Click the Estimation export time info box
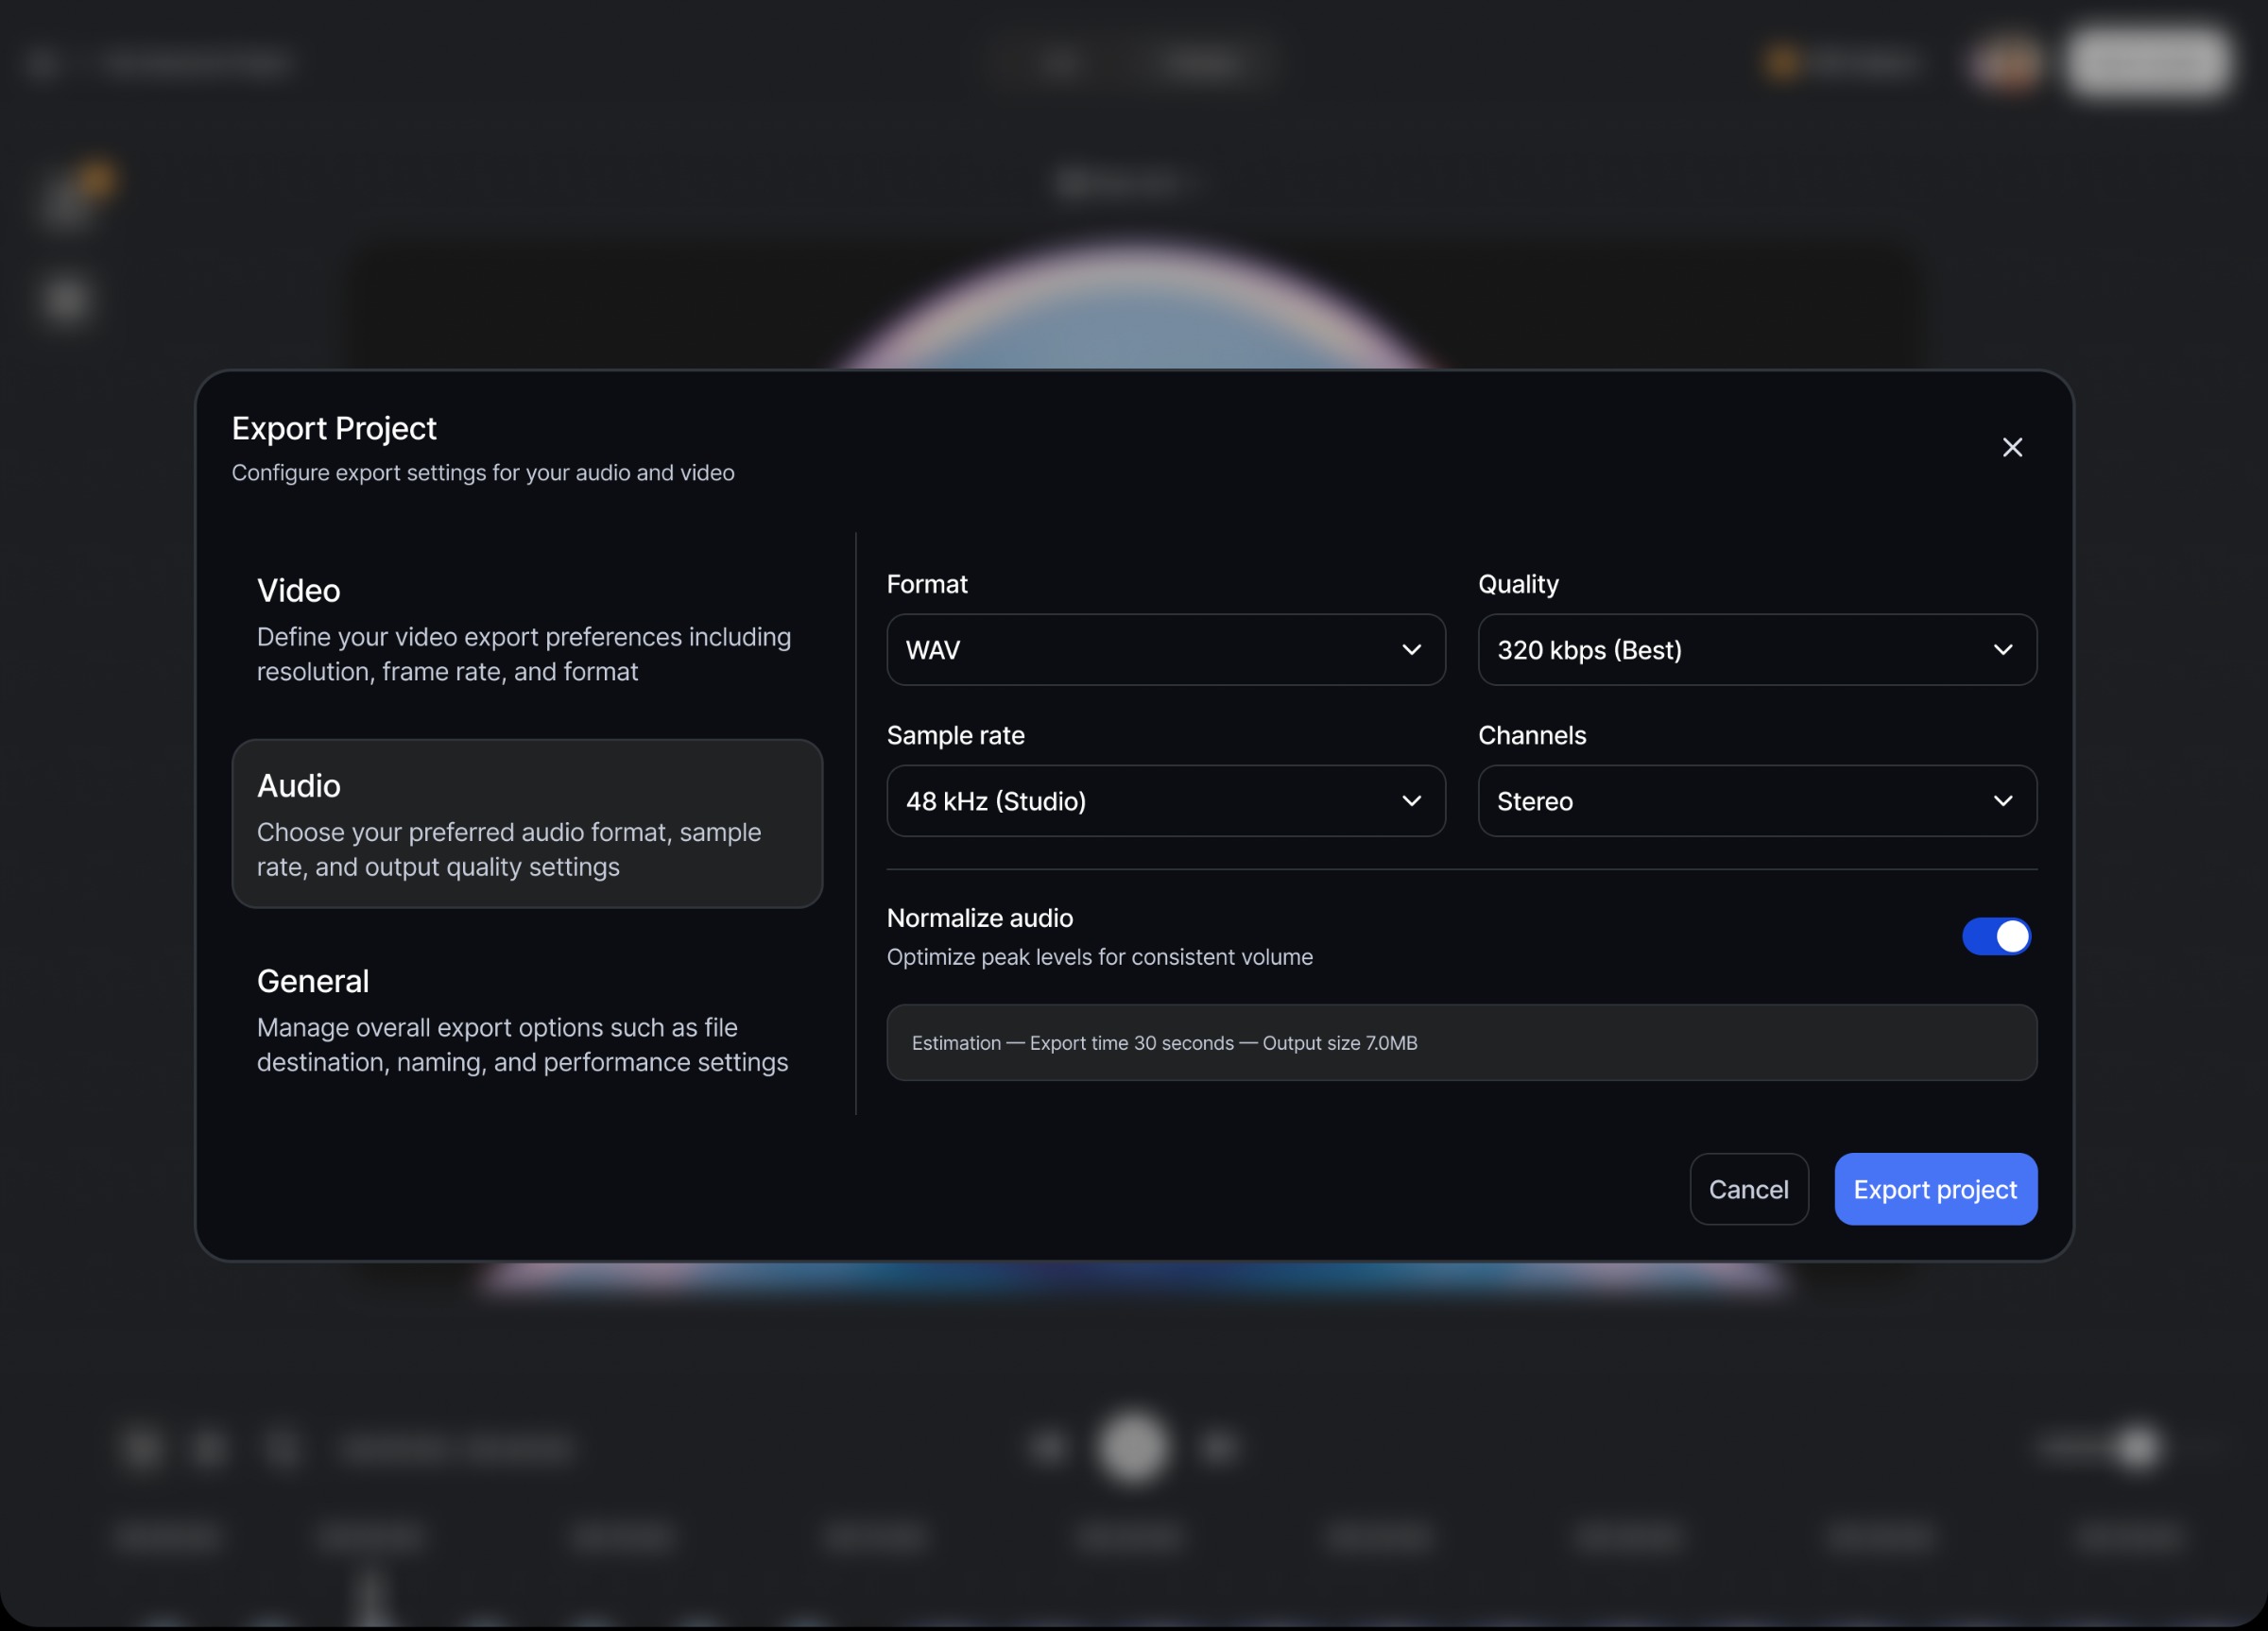2268x1631 pixels. [x=1461, y=1043]
